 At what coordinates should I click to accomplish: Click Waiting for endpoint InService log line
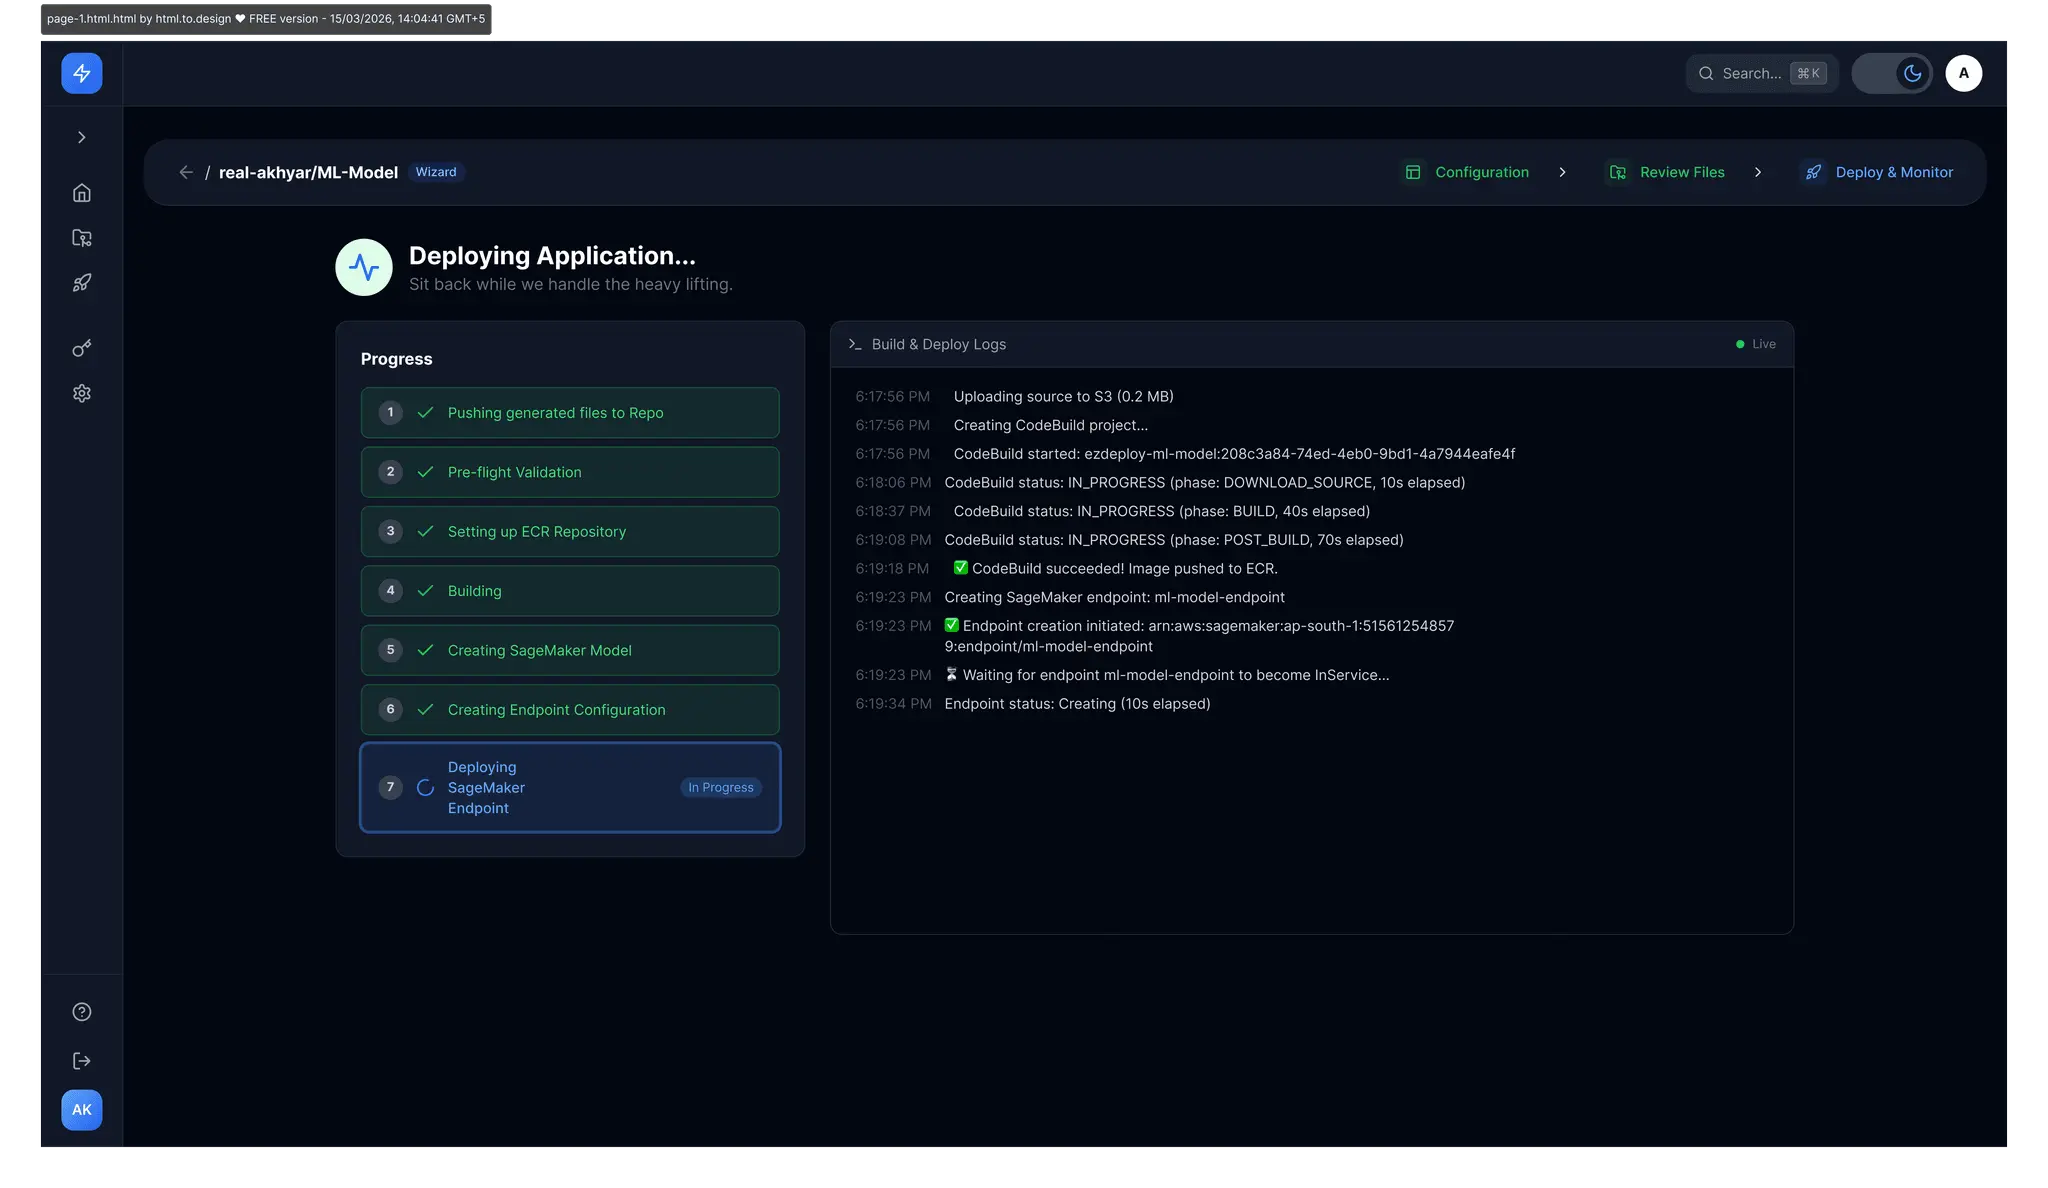pos(1167,675)
